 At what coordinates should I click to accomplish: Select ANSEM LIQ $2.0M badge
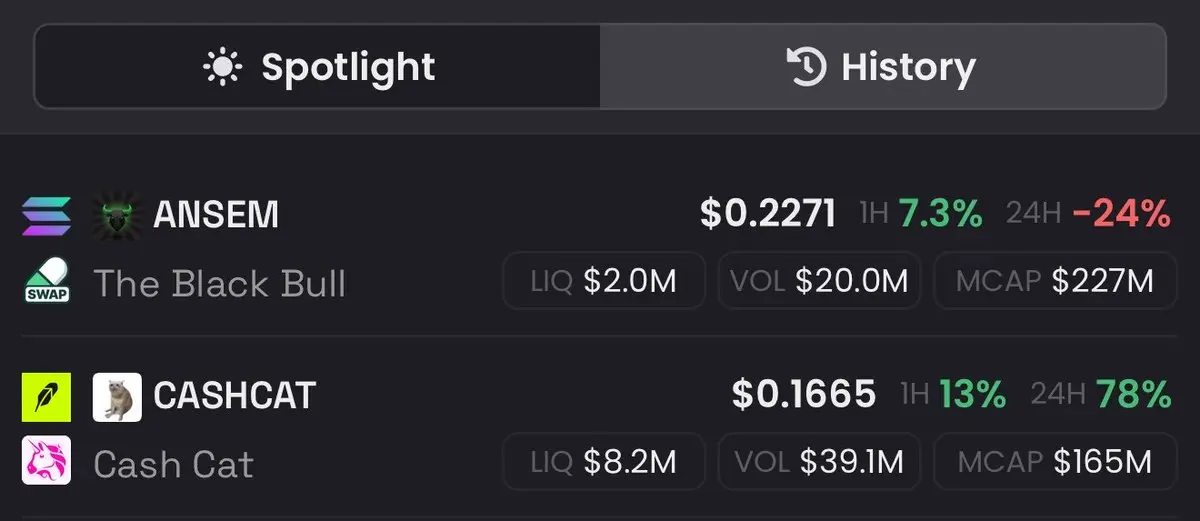click(x=604, y=281)
